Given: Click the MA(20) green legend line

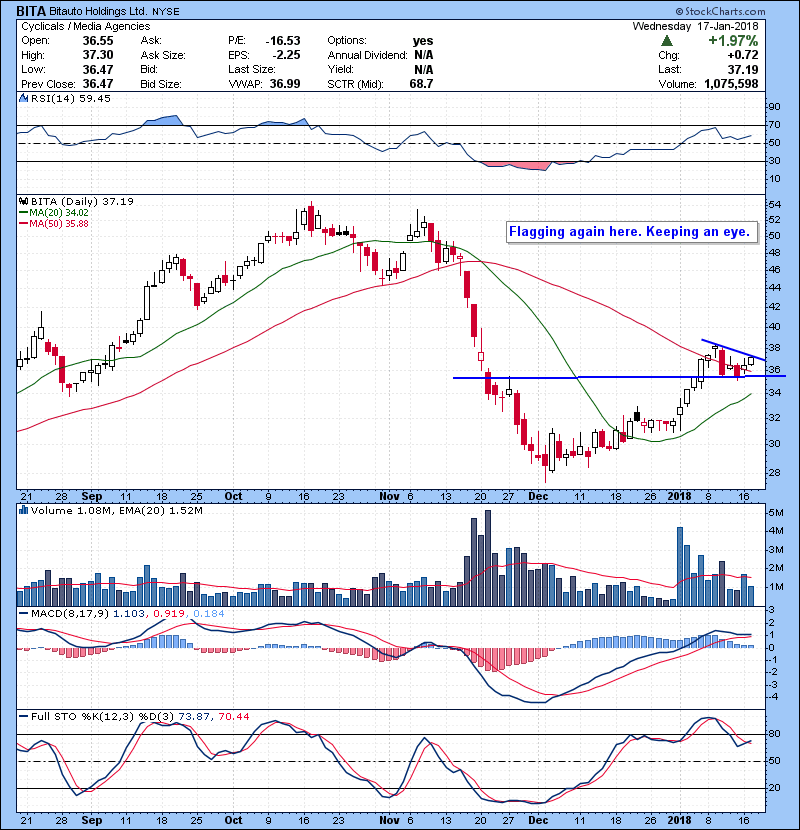Looking at the screenshot, I should 23,213.
